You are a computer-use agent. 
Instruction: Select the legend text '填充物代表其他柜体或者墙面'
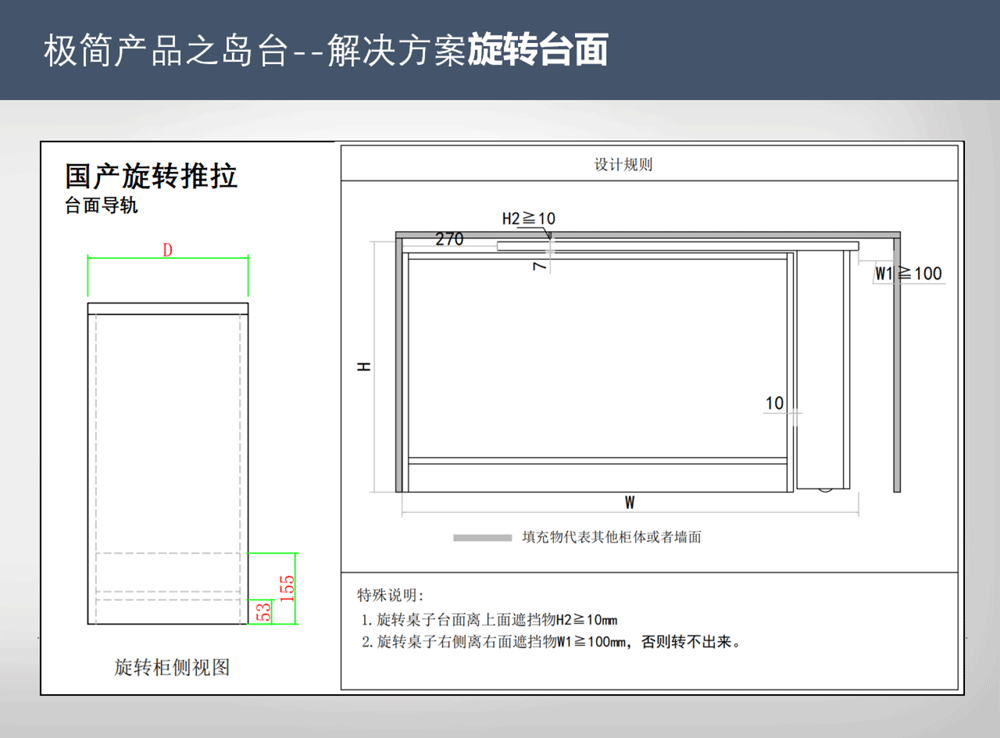coord(612,537)
